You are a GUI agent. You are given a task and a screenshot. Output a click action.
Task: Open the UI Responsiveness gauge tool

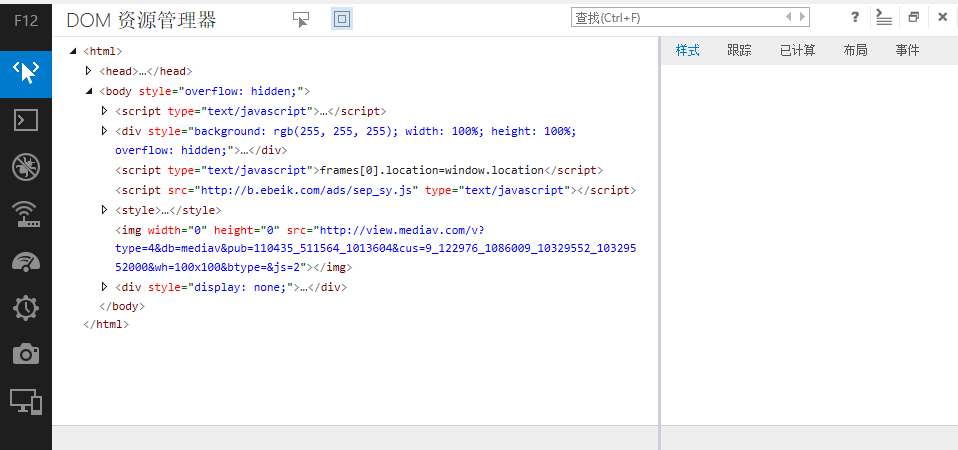click(x=26, y=261)
